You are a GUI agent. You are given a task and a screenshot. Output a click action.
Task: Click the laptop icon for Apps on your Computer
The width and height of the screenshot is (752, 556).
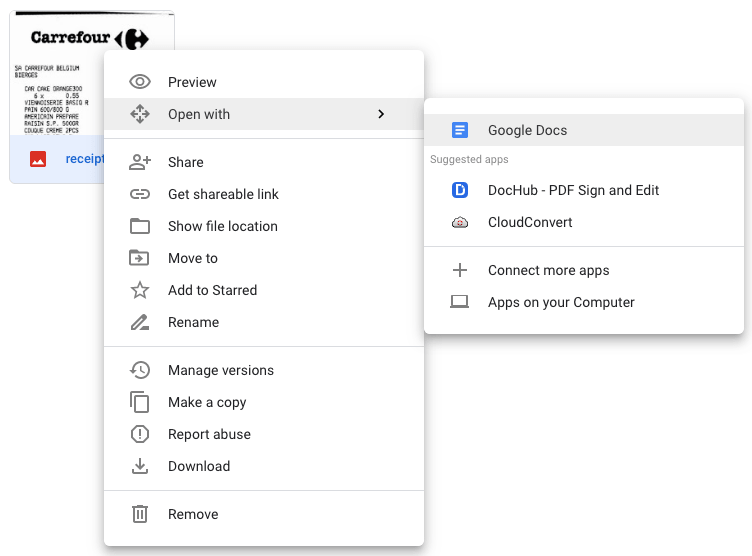click(460, 302)
